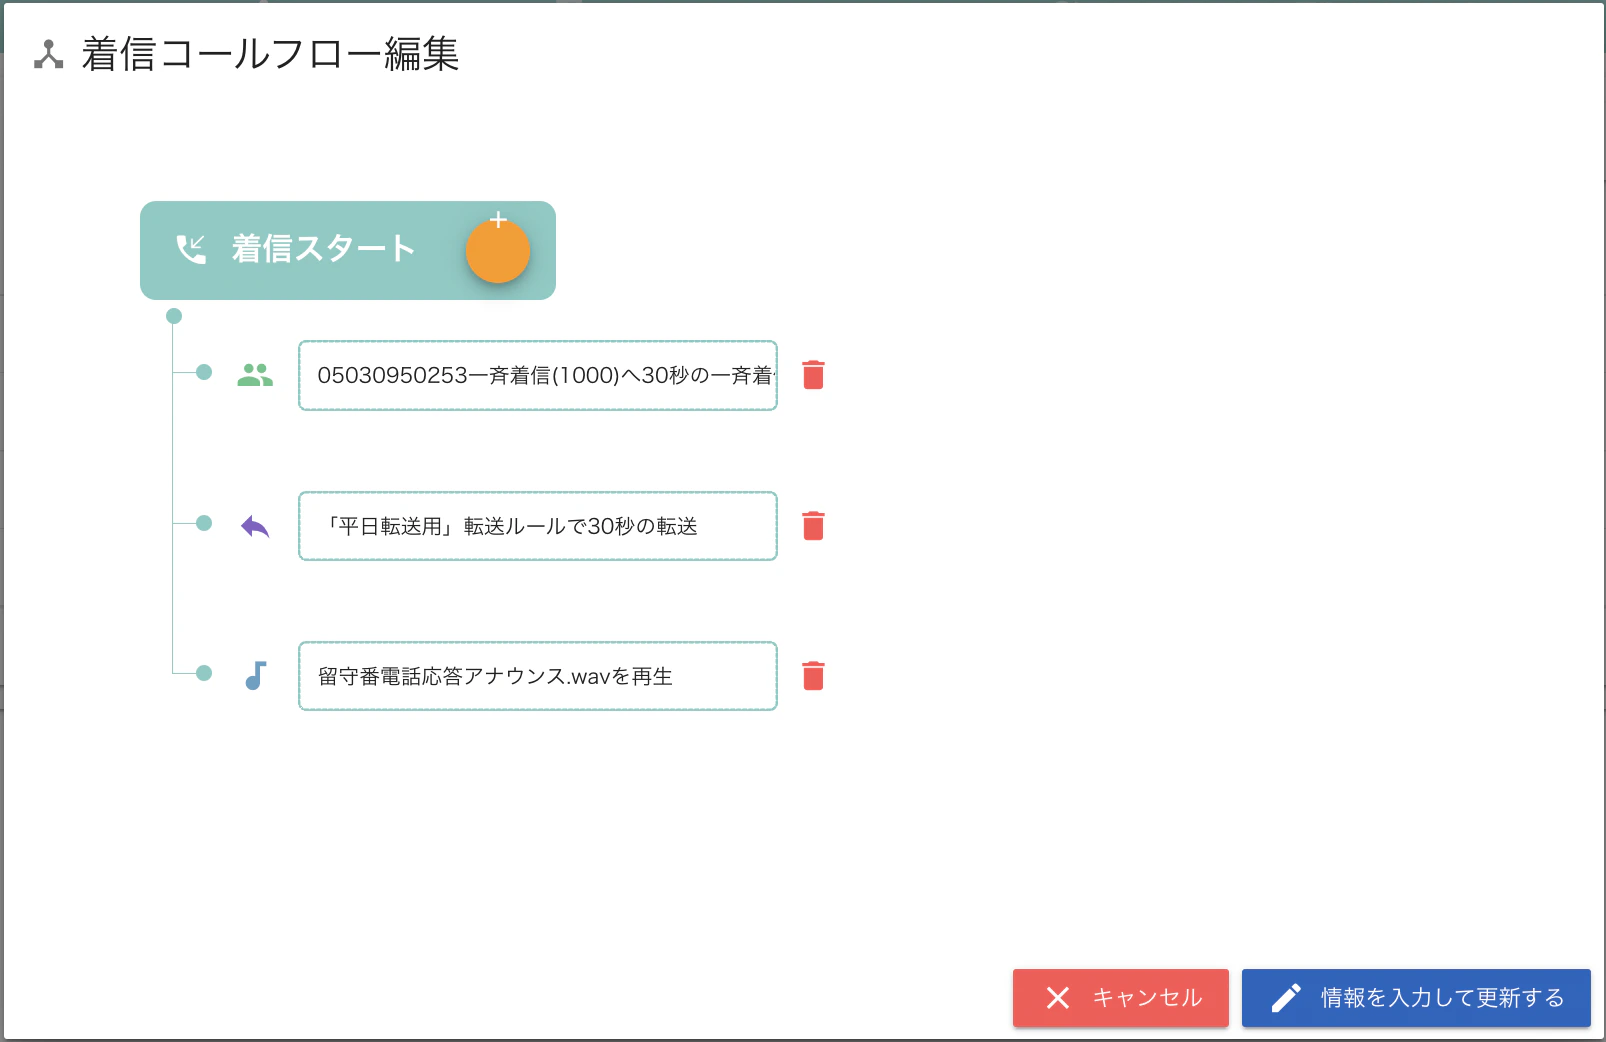Click 情報を入力して更新する button
Viewport: 1606px width, 1042px height.
click(x=1416, y=998)
